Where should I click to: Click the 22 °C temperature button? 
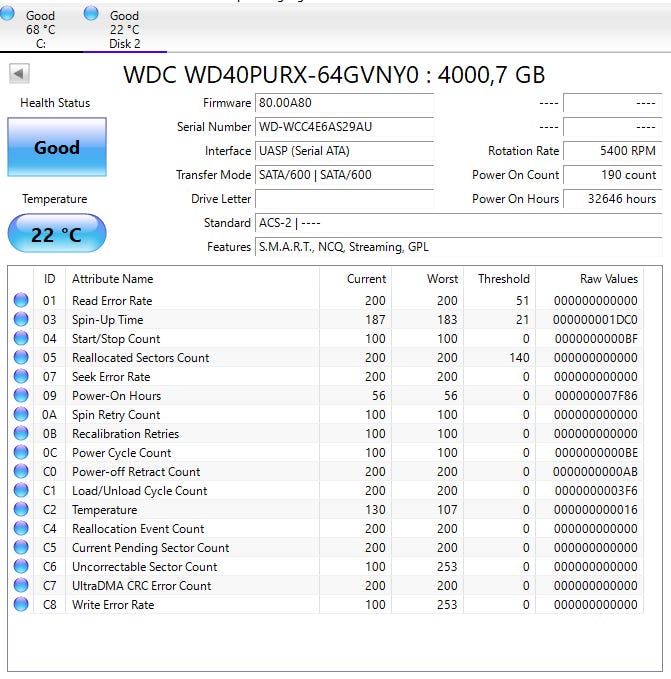56,234
